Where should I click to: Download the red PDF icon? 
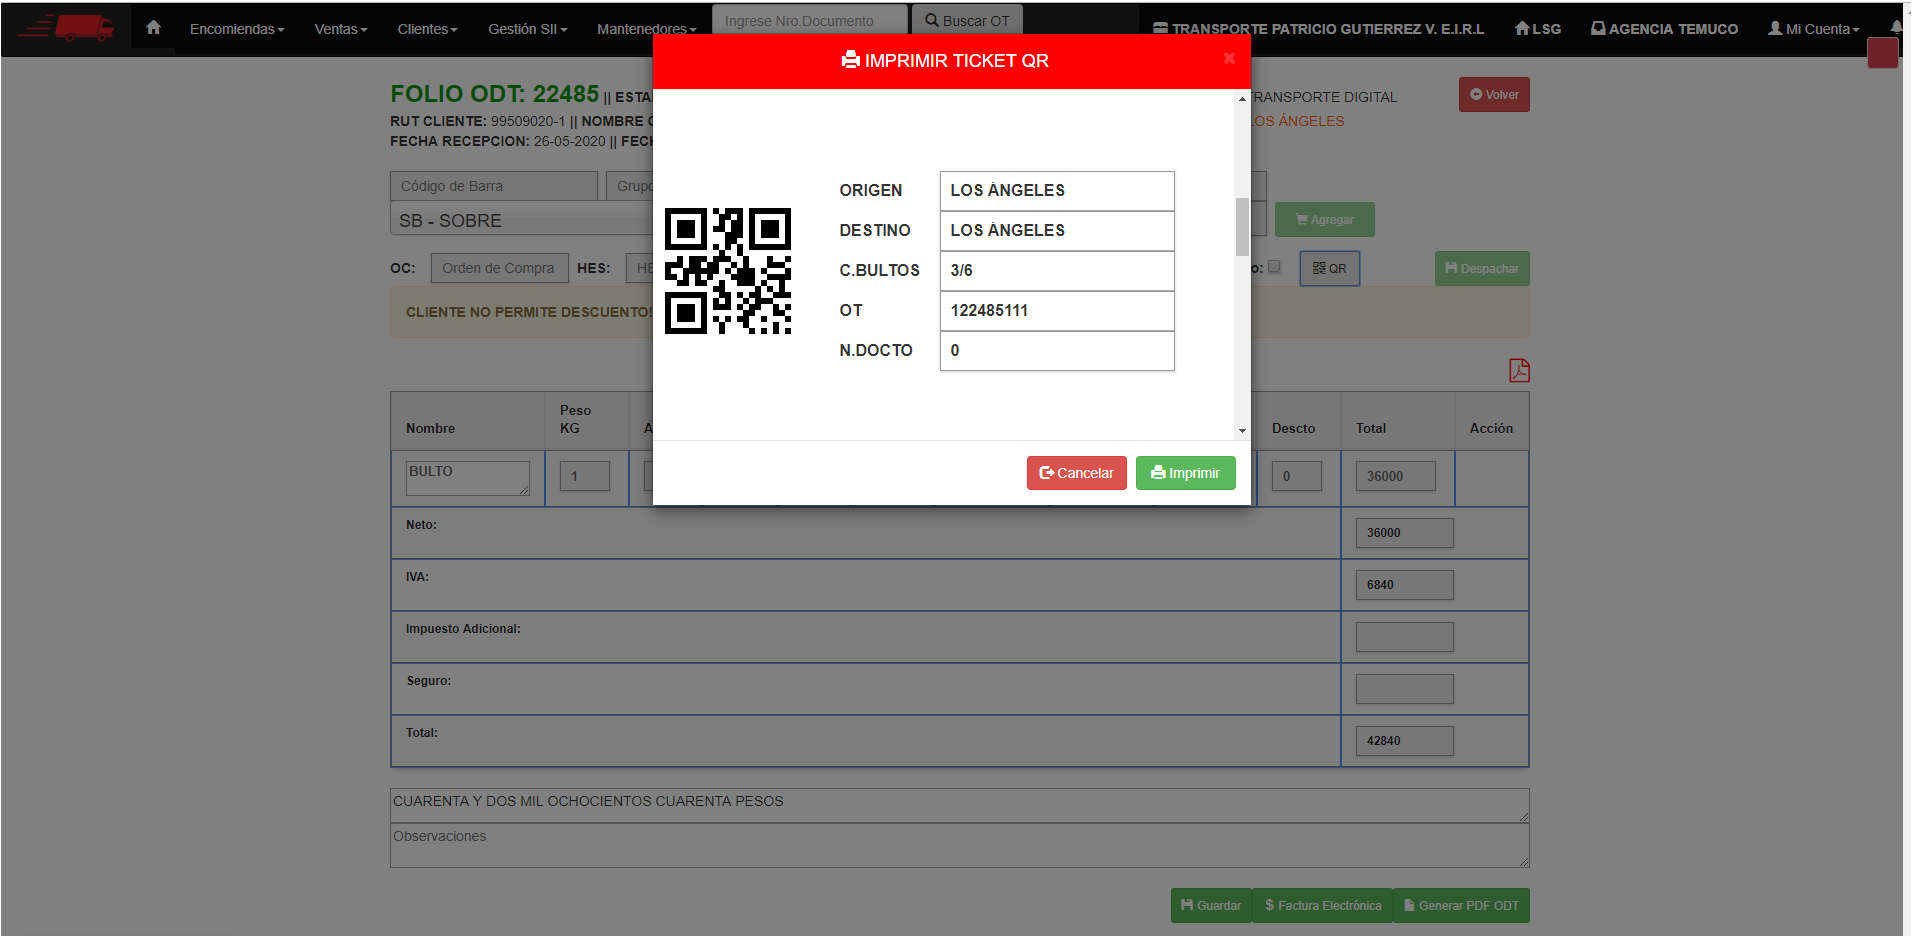coord(1519,371)
